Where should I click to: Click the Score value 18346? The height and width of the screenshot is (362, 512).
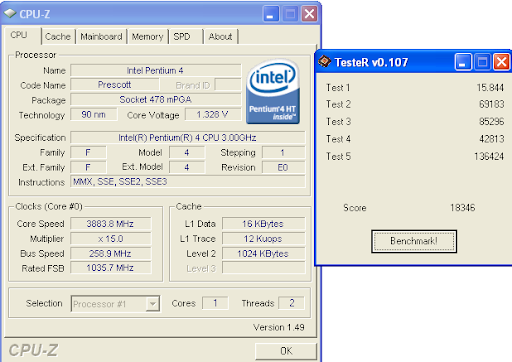click(x=463, y=208)
